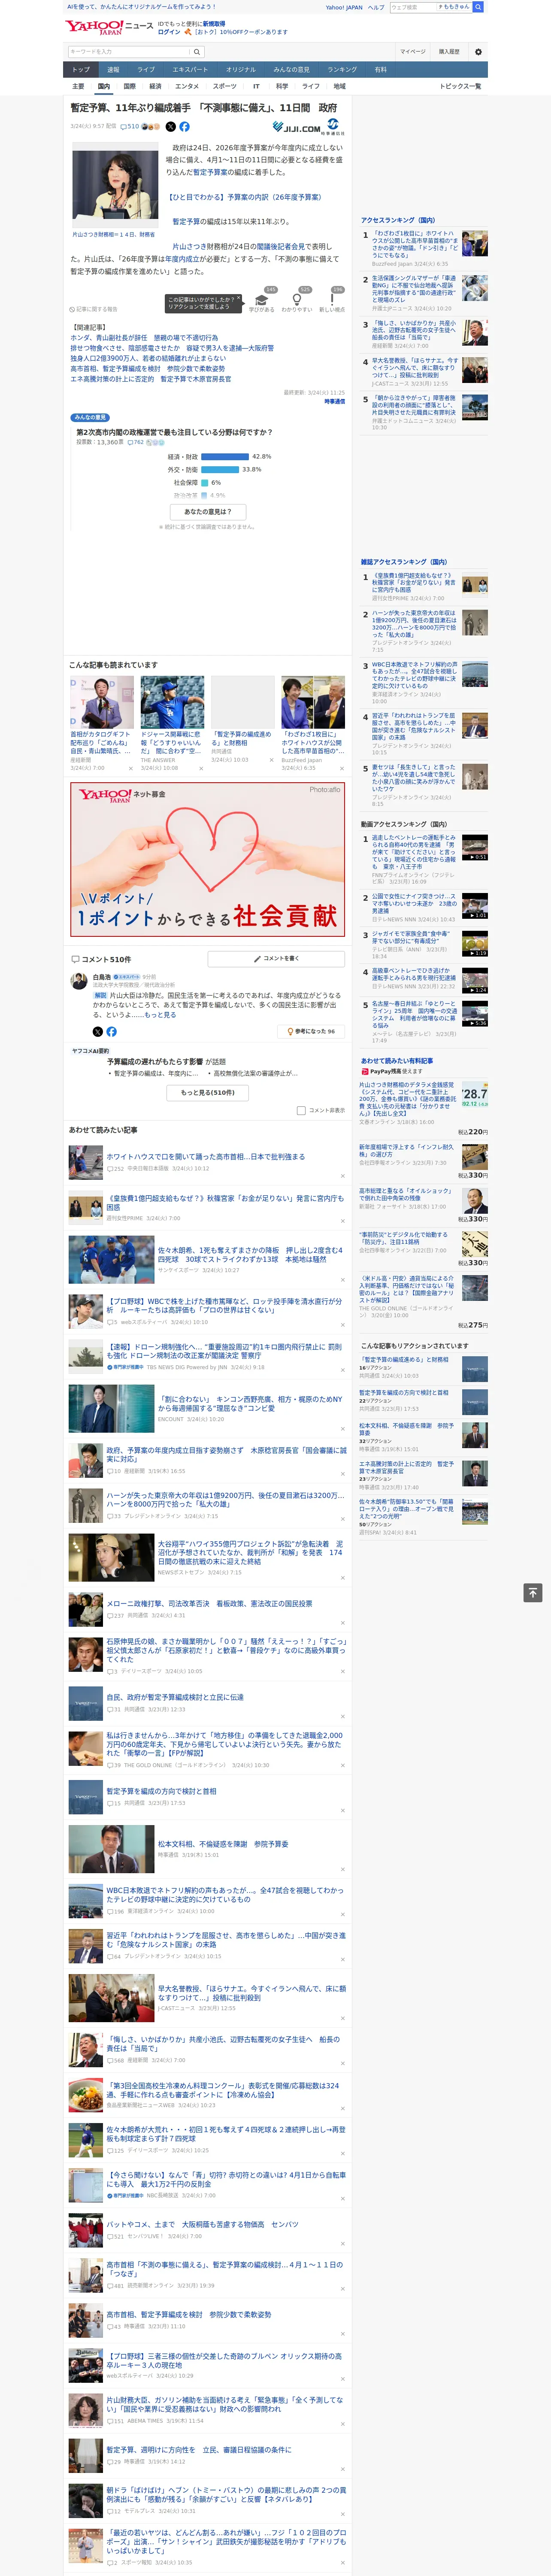The width and height of the screenshot is (551, 2576).
Task: Expand 白鳥浩's comment with もっと見る
Action: click(160, 1015)
